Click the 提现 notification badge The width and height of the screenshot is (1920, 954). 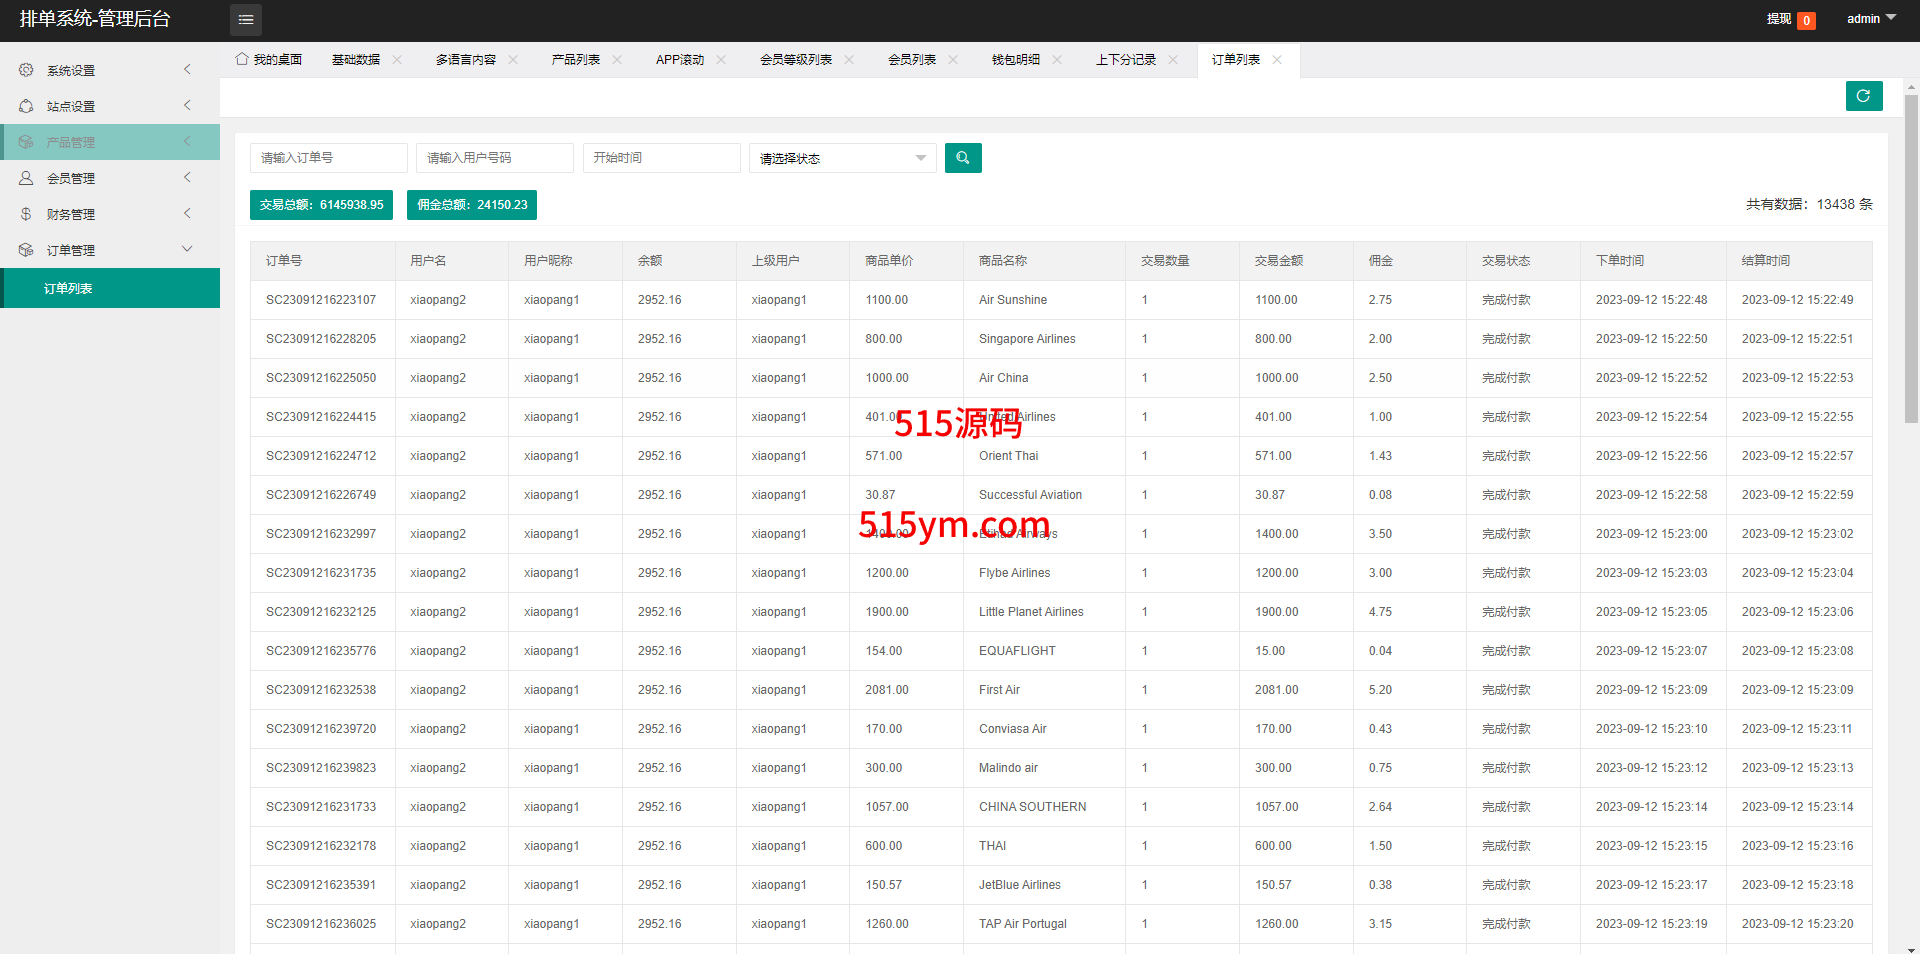click(1806, 20)
